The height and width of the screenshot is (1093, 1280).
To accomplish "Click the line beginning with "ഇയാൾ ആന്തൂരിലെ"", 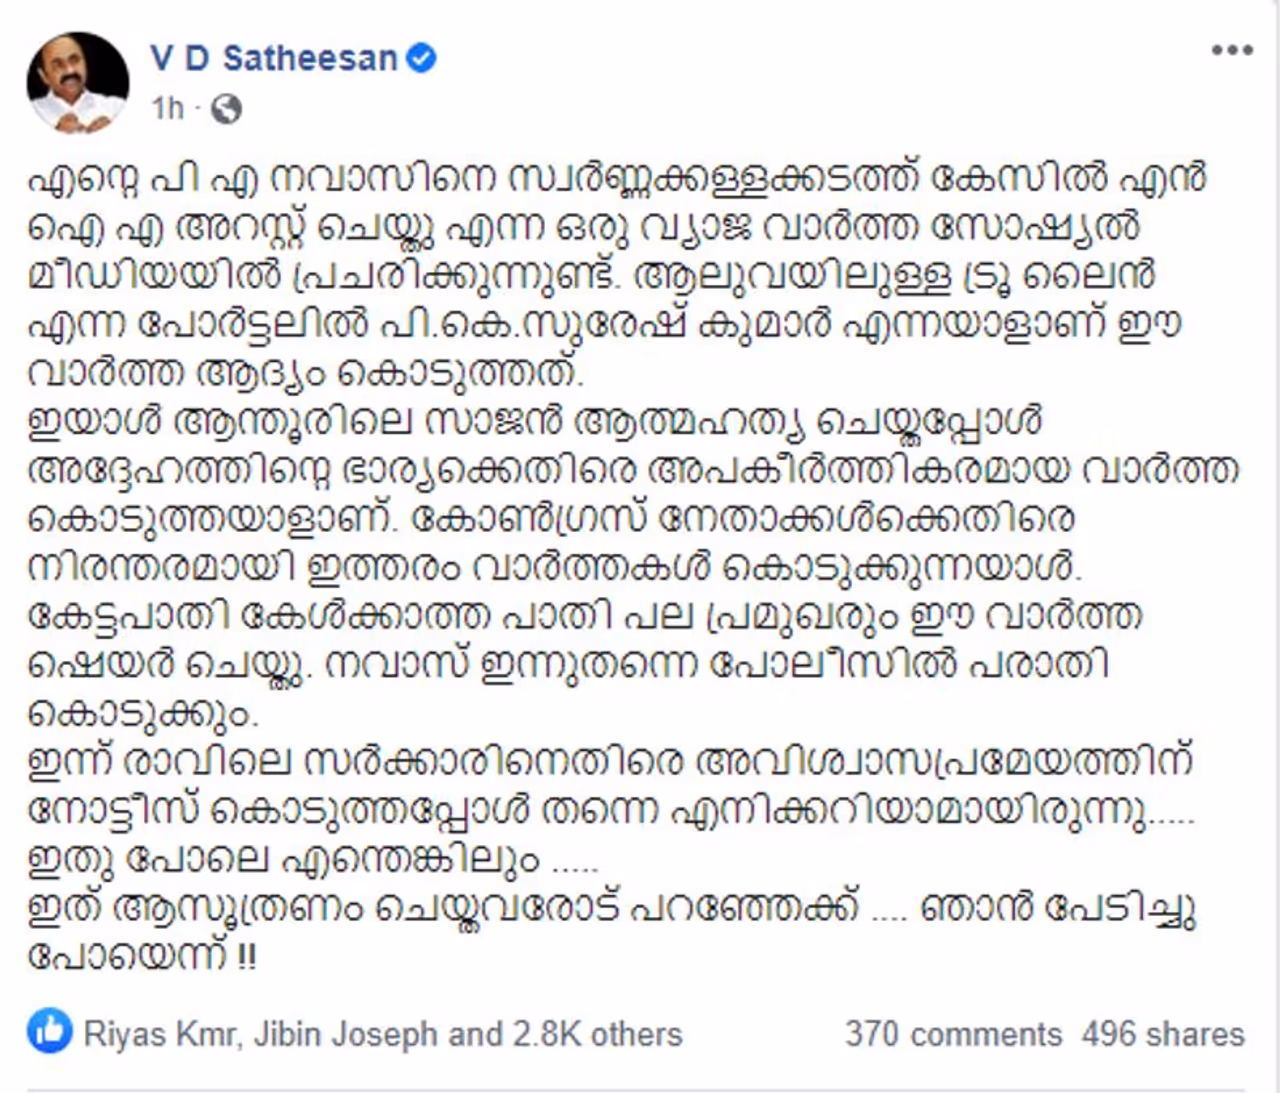I will (x=536, y=421).
